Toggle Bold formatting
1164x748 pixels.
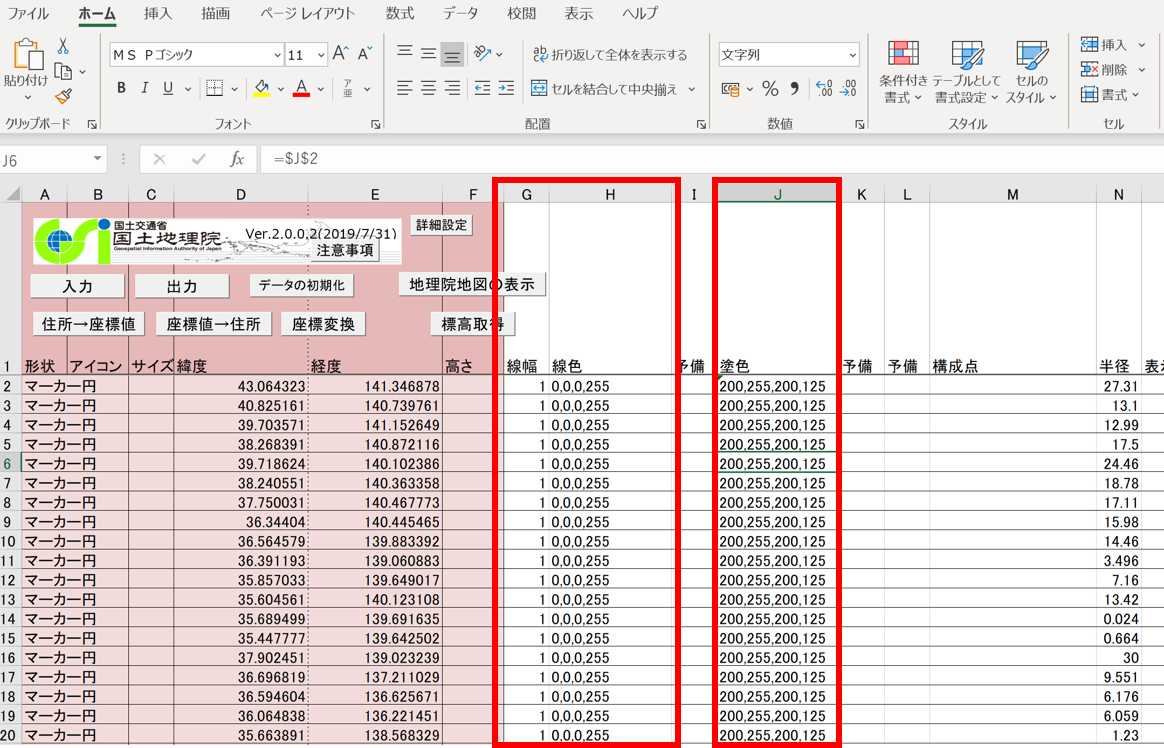point(121,88)
